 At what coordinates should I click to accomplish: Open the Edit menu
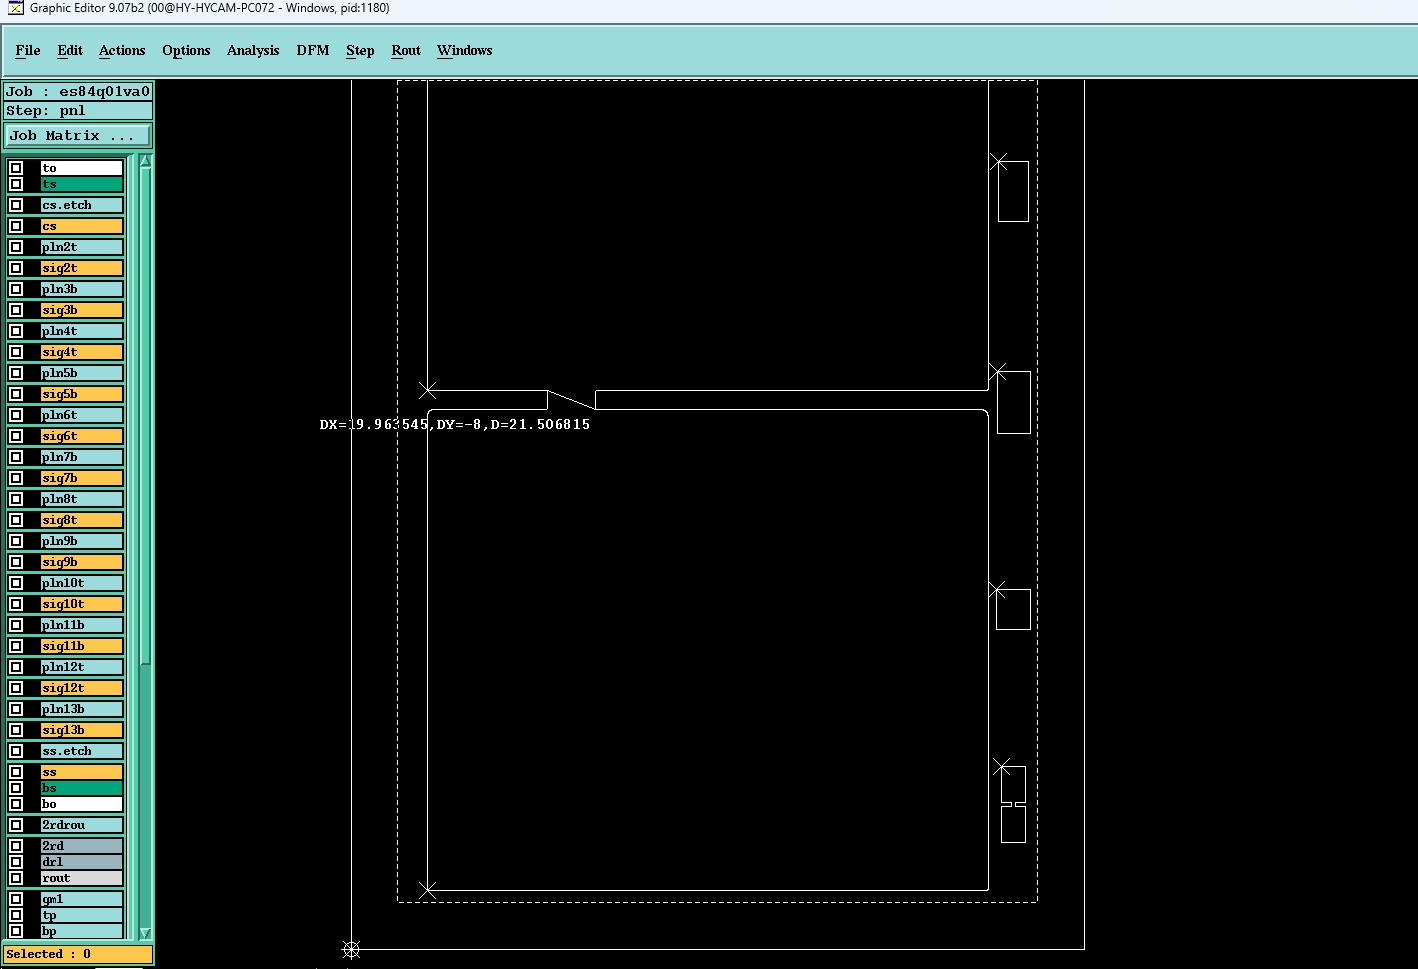pyautogui.click(x=70, y=50)
